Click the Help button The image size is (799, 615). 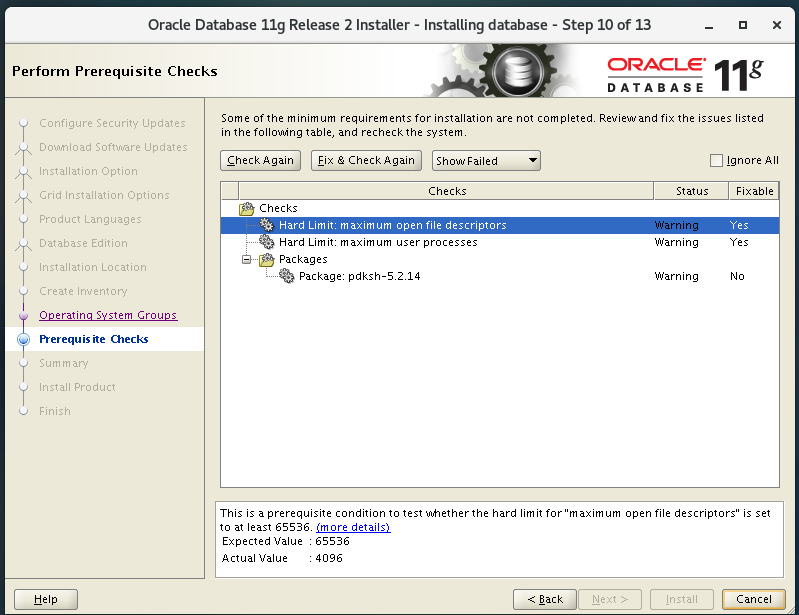[x=46, y=599]
